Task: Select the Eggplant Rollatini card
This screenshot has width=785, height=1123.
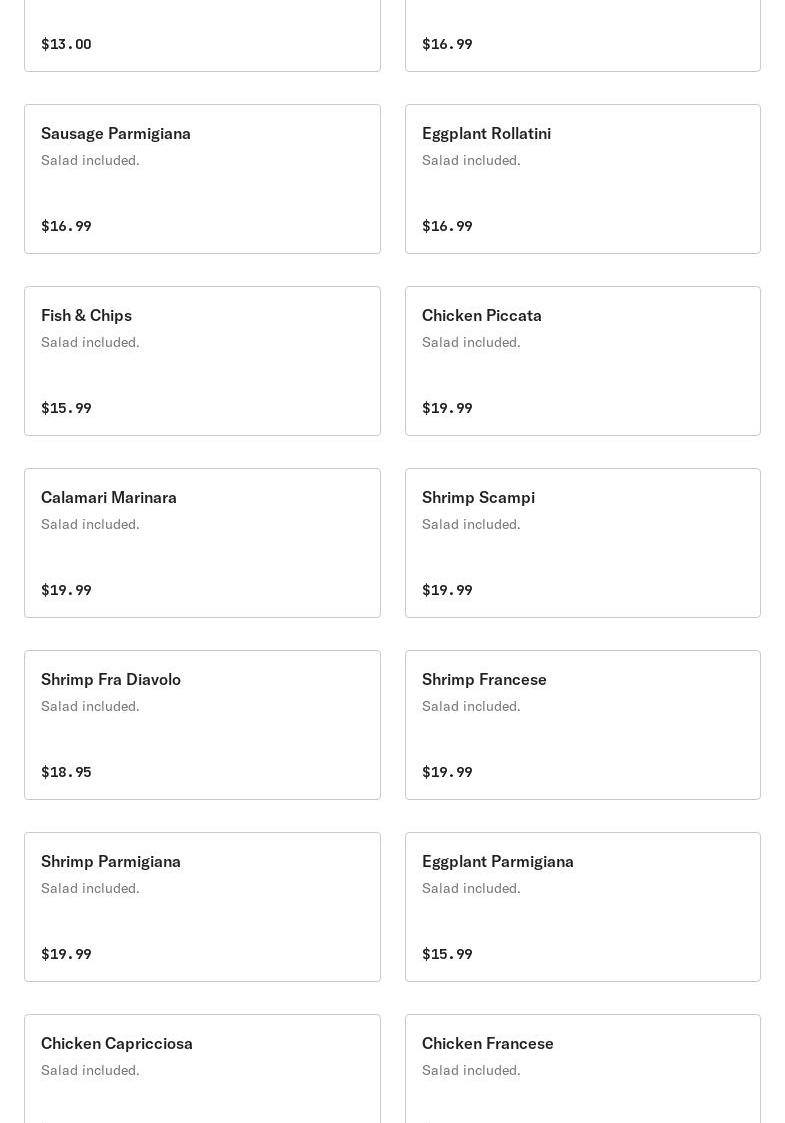Action: (486, 134)
